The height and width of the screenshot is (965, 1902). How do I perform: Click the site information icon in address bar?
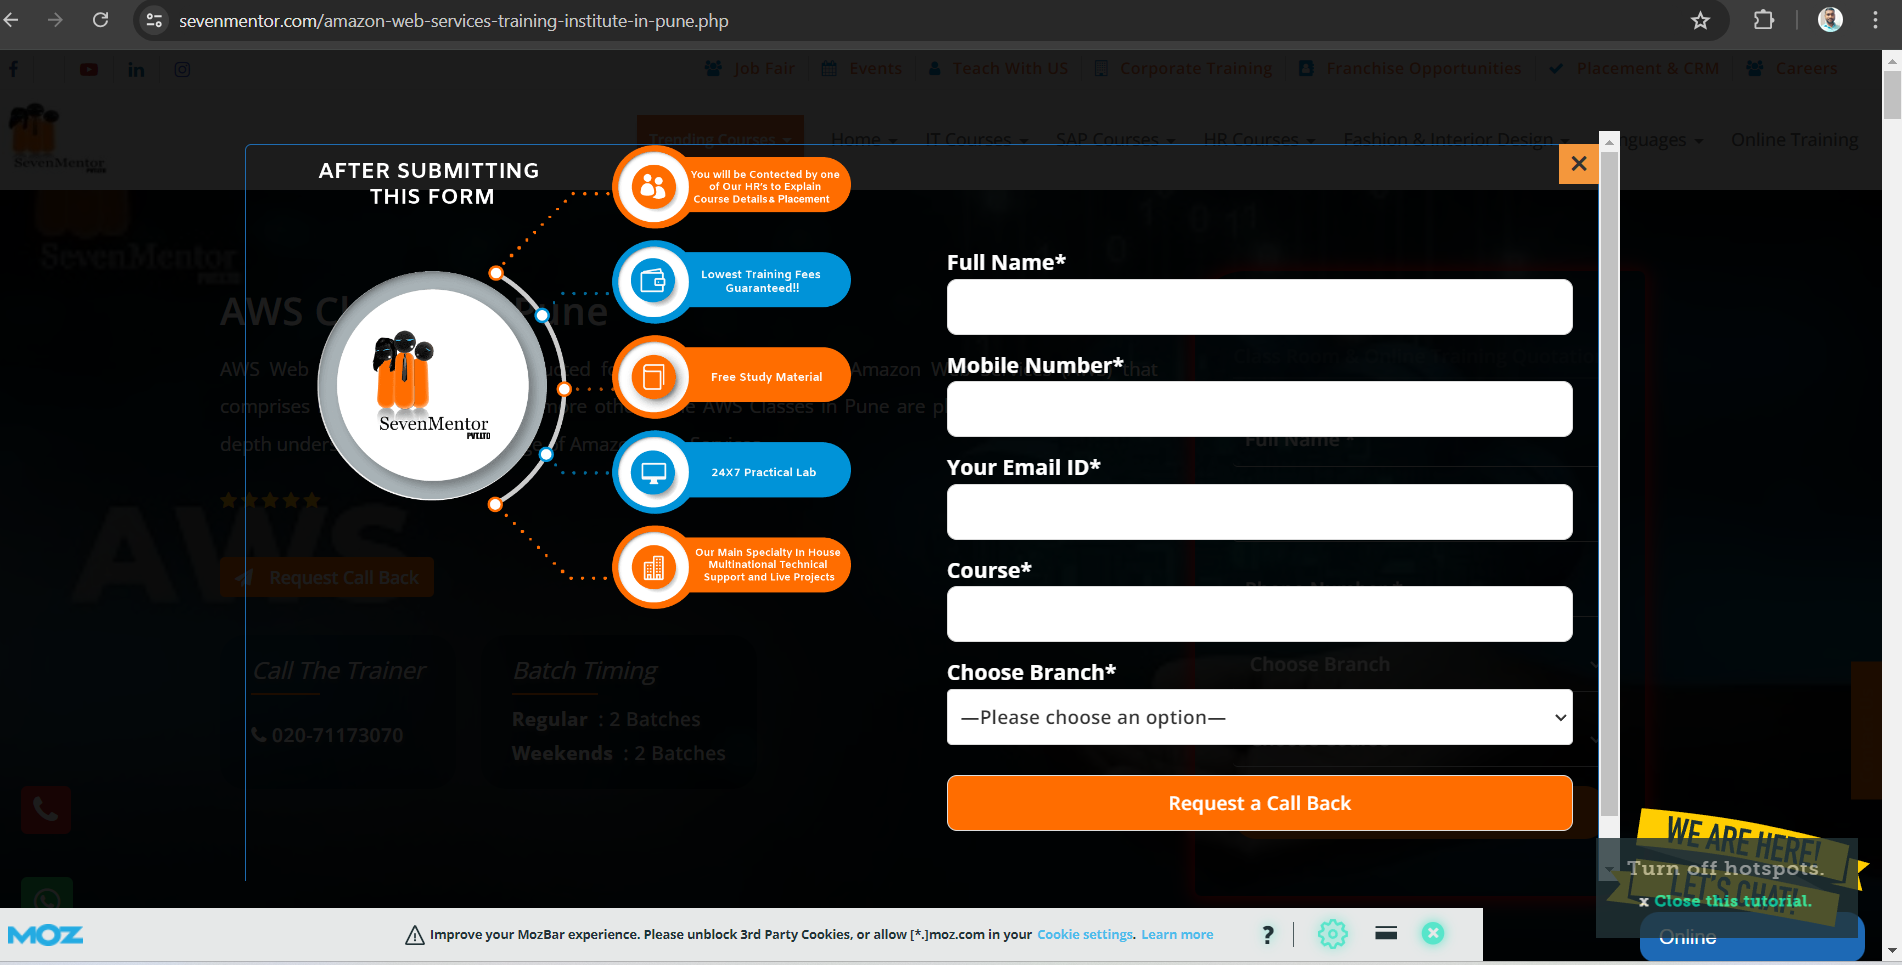[x=154, y=21]
